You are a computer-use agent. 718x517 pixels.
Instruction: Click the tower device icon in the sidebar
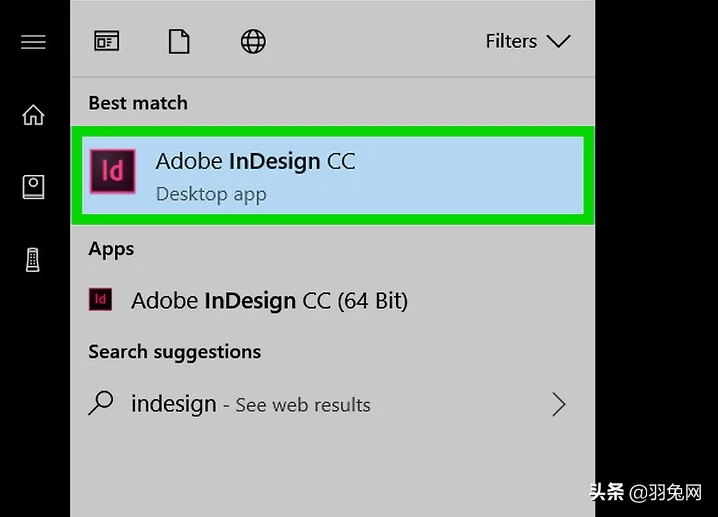click(33, 260)
